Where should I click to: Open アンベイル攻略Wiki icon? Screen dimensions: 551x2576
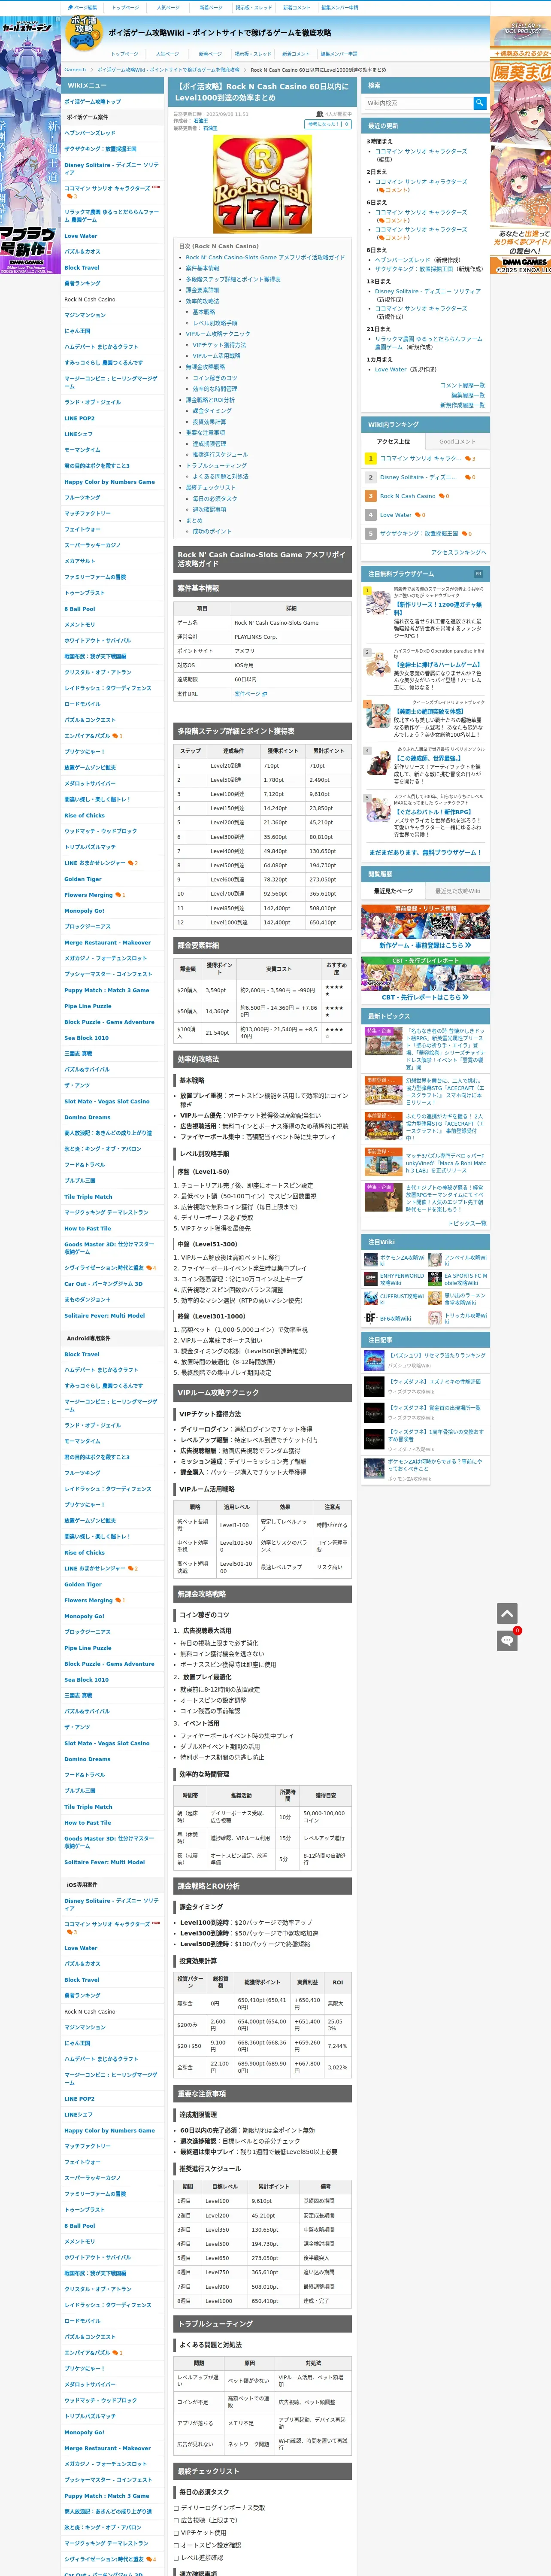pyautogui.click(x=435, y=1260)
